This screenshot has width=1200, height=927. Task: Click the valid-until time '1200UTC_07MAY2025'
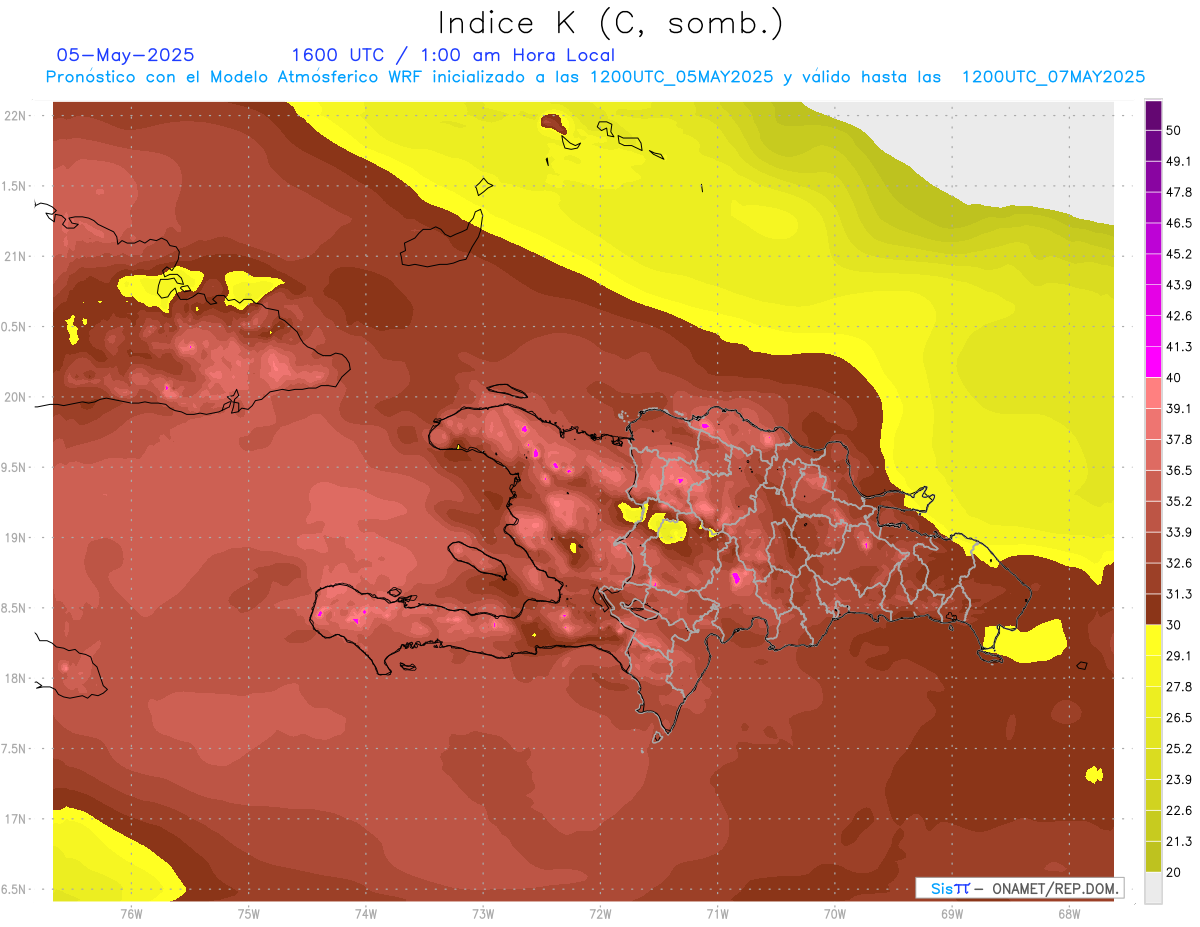point(1053,77)
